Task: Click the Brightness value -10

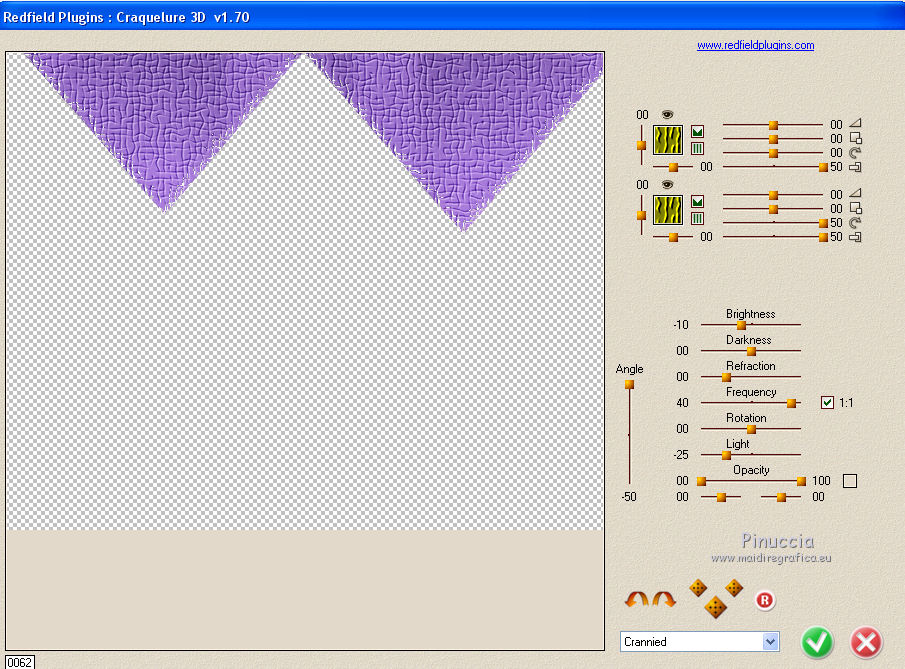Action: pos(681,325)
